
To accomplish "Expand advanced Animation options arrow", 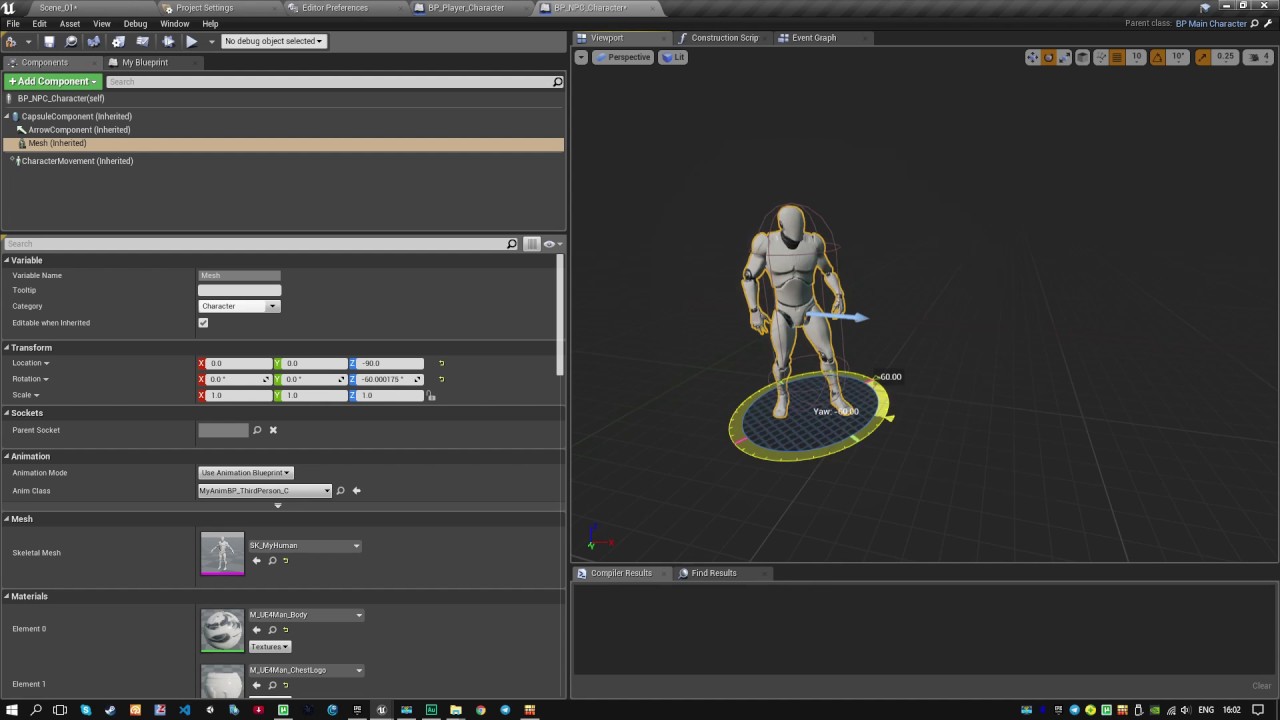I will [x=278, y=506].
